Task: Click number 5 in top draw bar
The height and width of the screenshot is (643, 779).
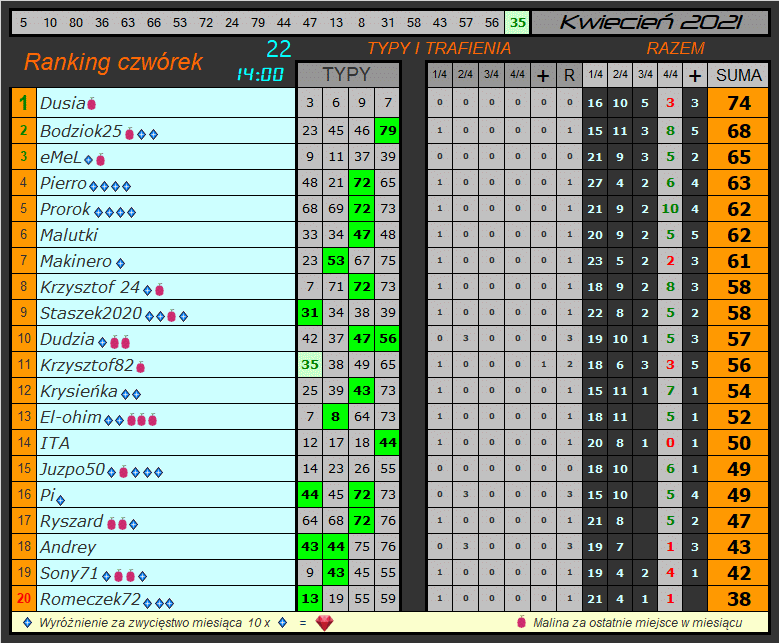Action: 23,23
